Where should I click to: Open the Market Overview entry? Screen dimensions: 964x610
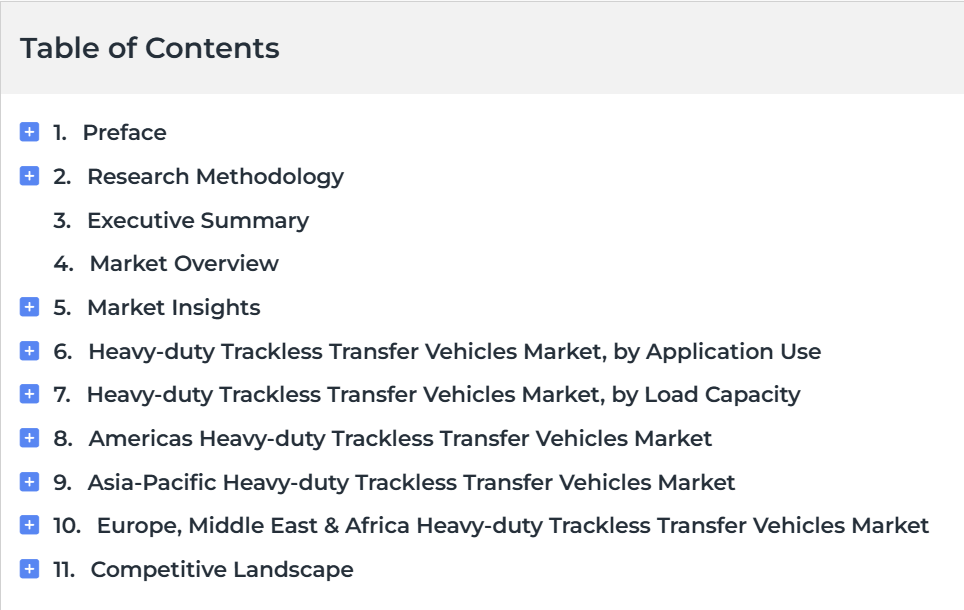pyautogui.click(x=184, y=264)
